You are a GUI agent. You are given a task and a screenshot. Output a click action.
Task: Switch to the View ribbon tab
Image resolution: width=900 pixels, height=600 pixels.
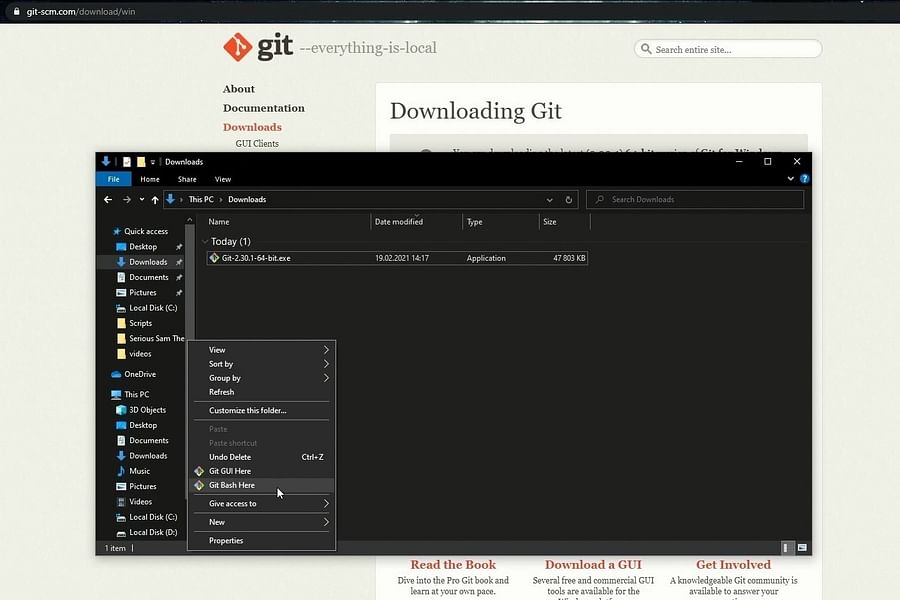pos(222,179)
